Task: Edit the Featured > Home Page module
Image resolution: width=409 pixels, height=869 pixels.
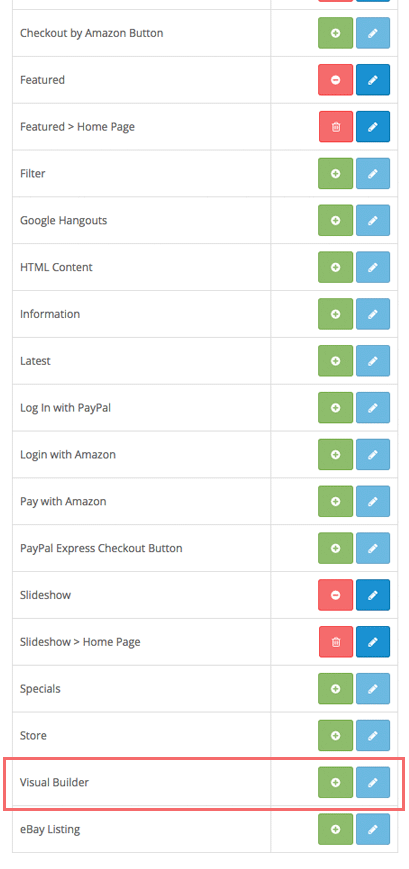Action: (x=373, y=127)
